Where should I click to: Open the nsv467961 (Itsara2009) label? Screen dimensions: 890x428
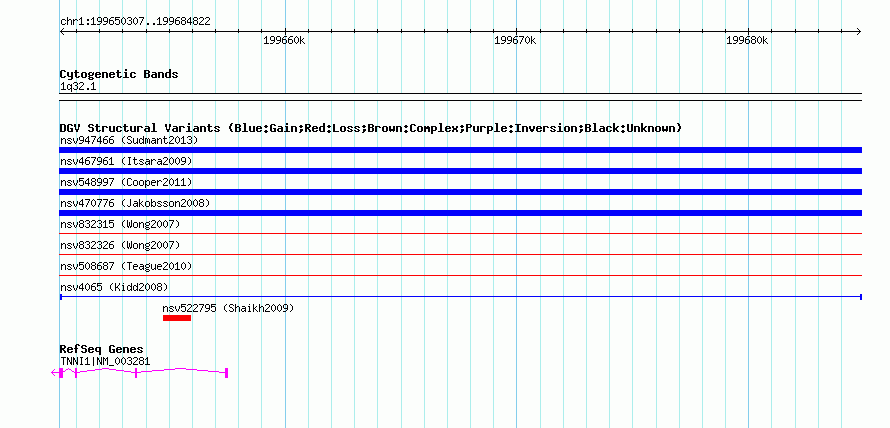point(126,161)
